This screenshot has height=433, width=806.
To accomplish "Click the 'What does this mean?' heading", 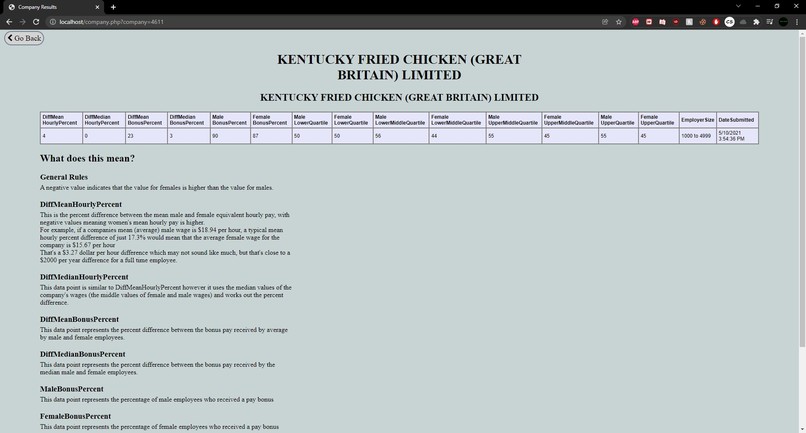I will click(87, 158).
